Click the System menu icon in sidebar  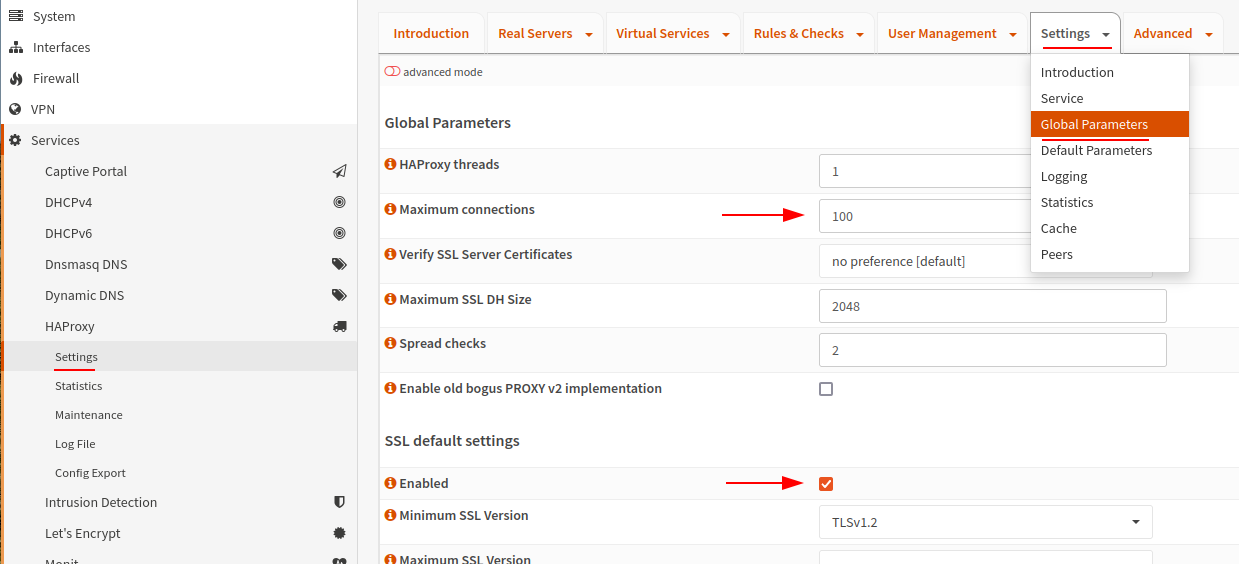(16, 16)
